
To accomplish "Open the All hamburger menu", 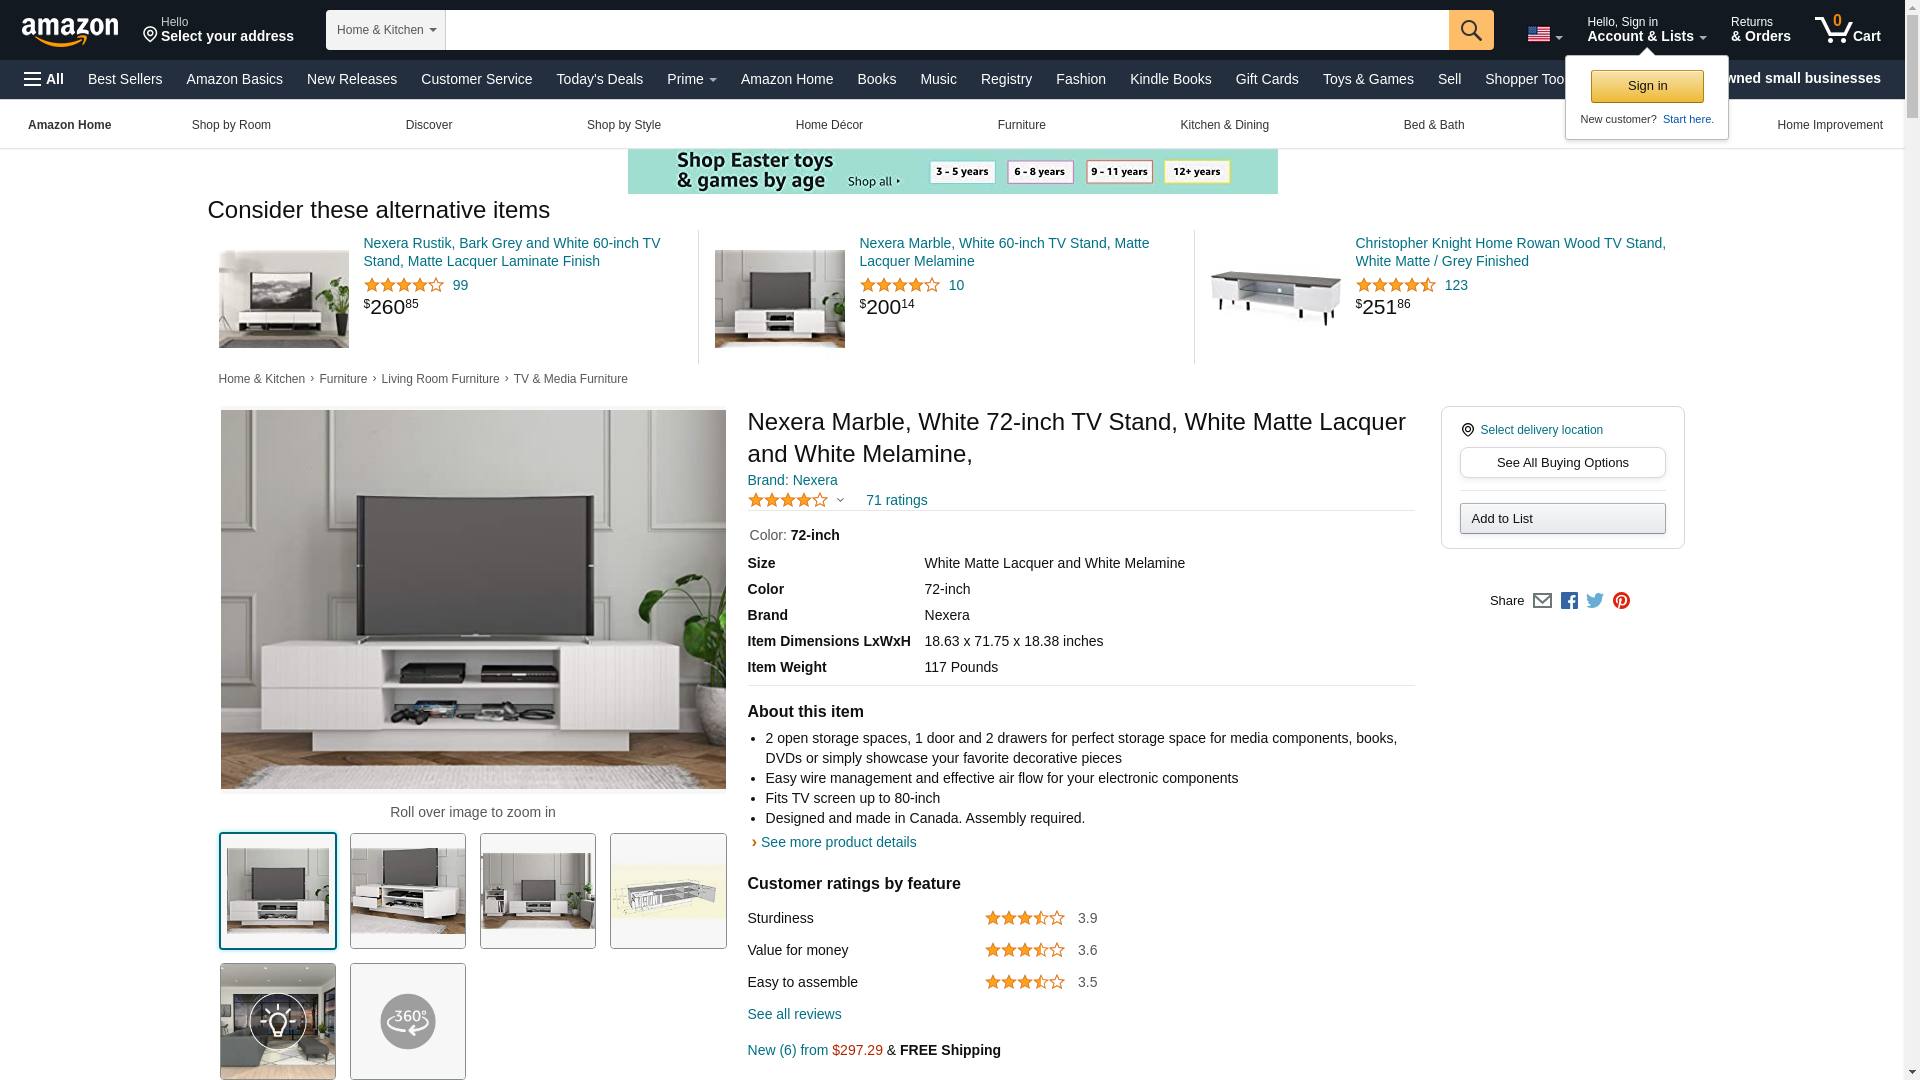I will coord(44,79).
